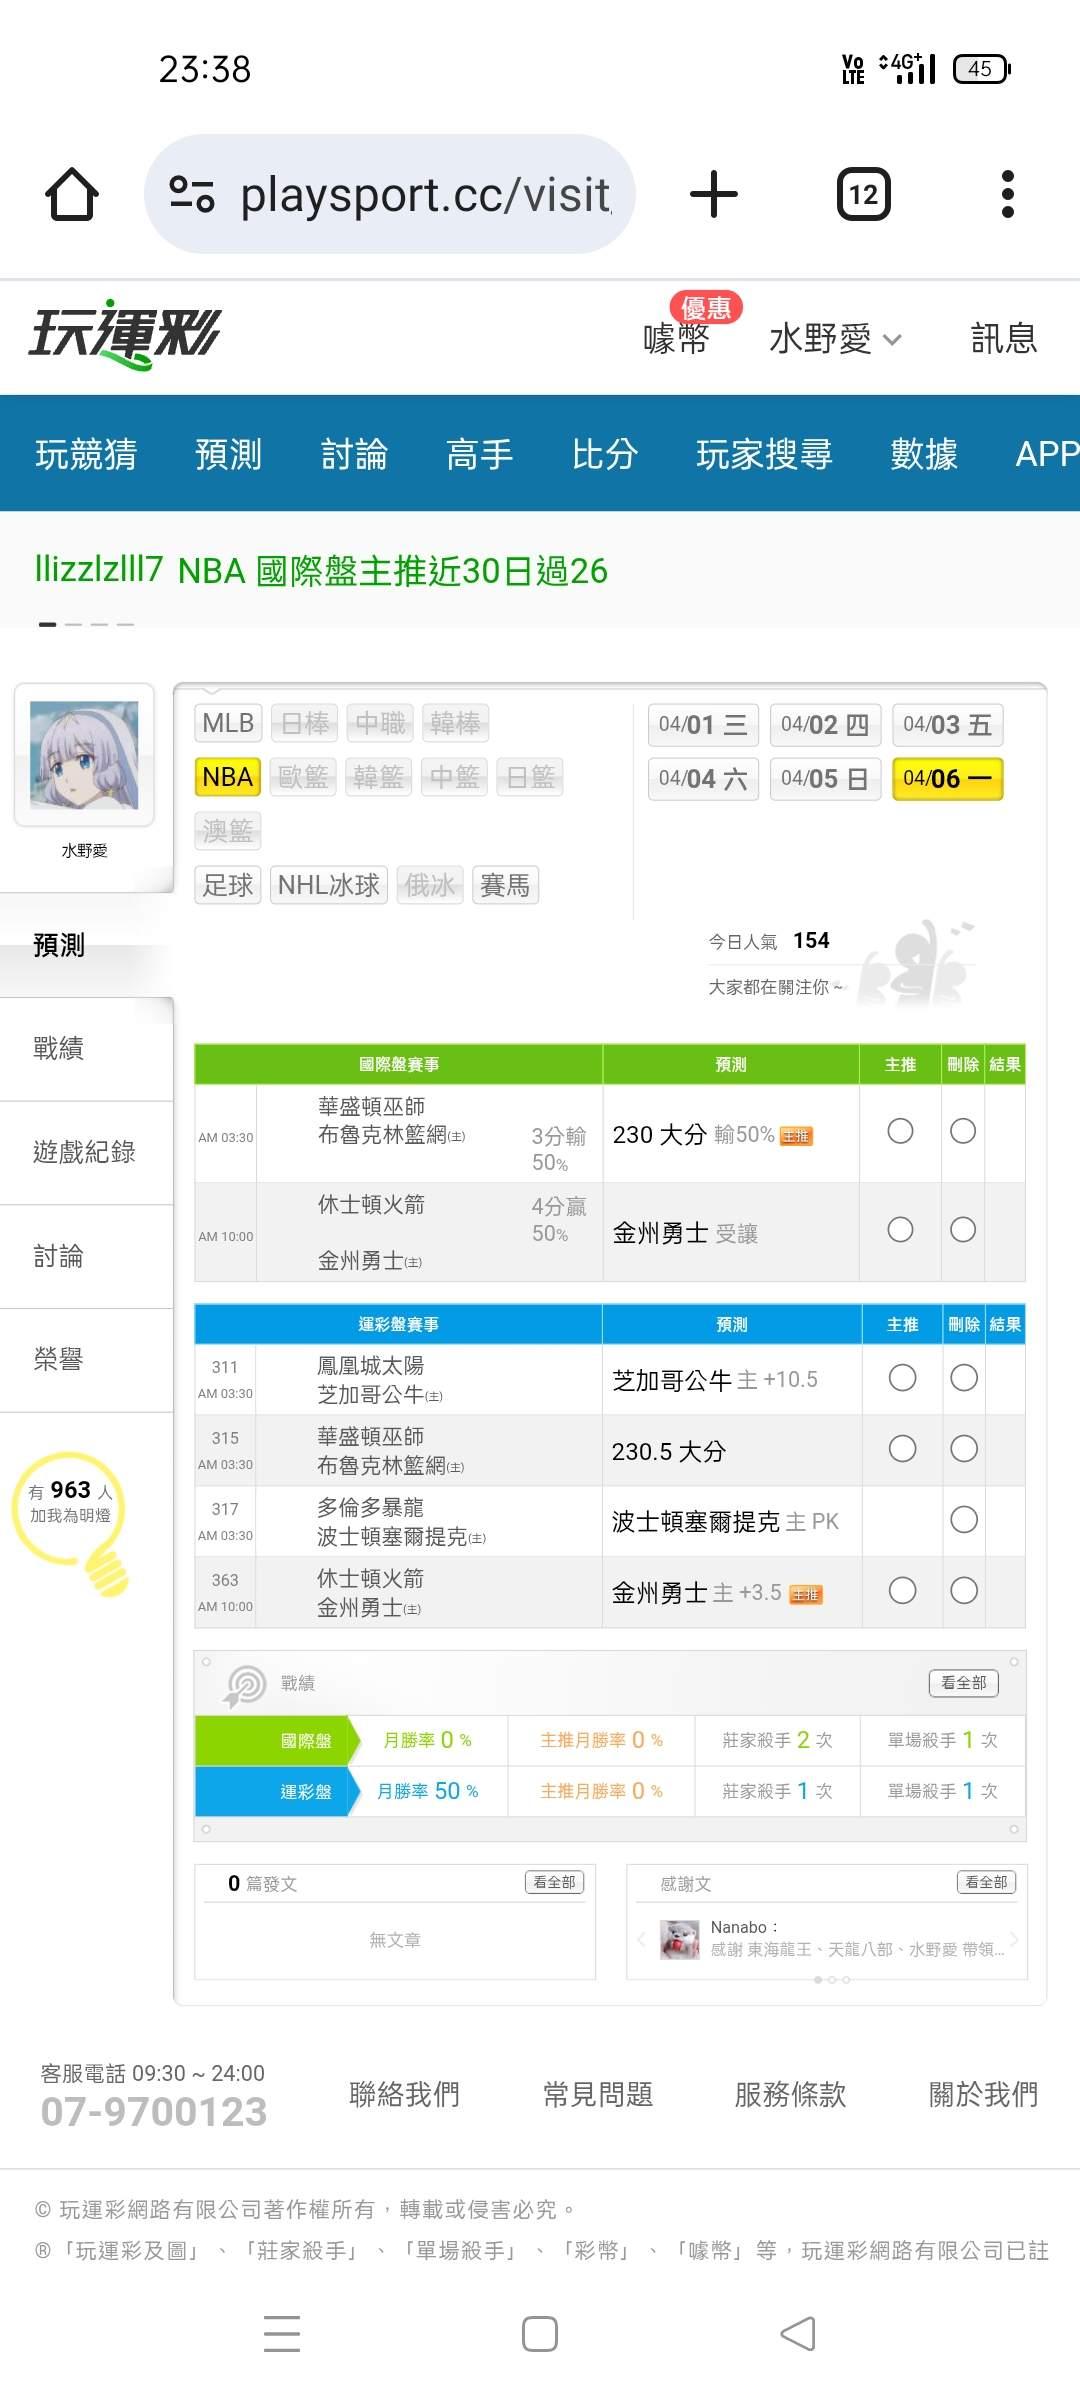Open the 關於我們 footer link
This screenshot has width=1080, height=2400.
tap(983, 2094)
